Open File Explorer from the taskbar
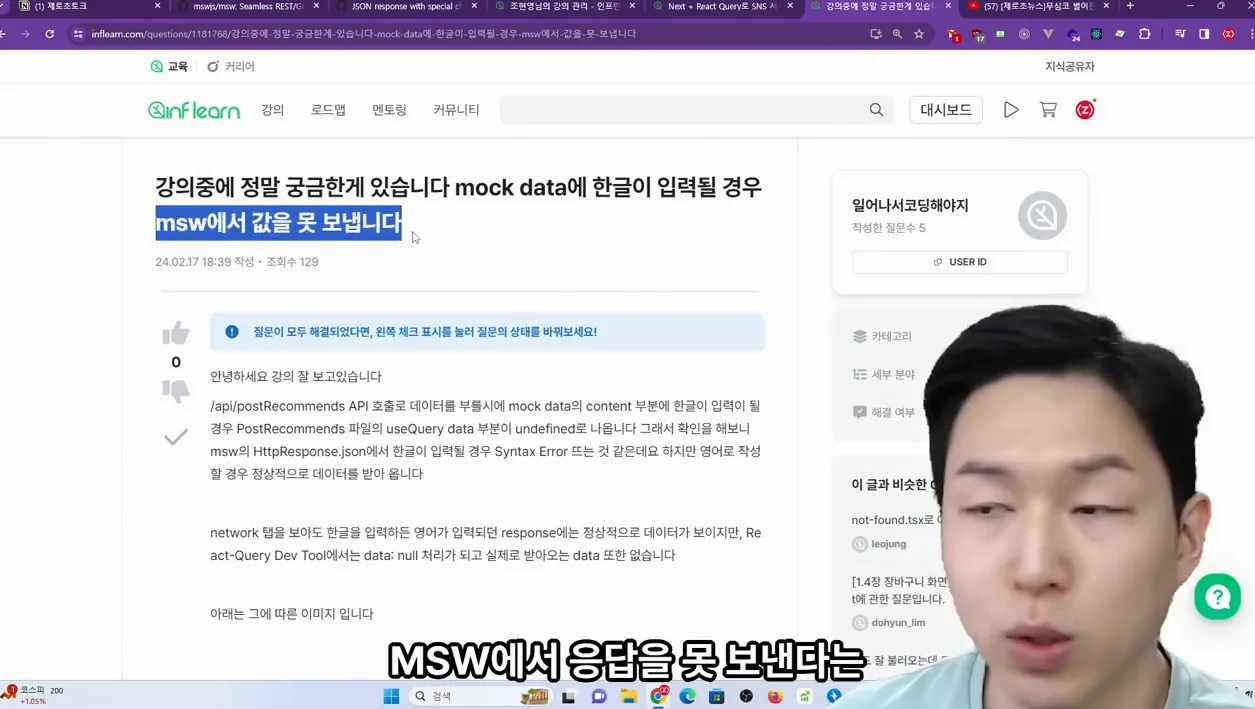 coord(629,696)
